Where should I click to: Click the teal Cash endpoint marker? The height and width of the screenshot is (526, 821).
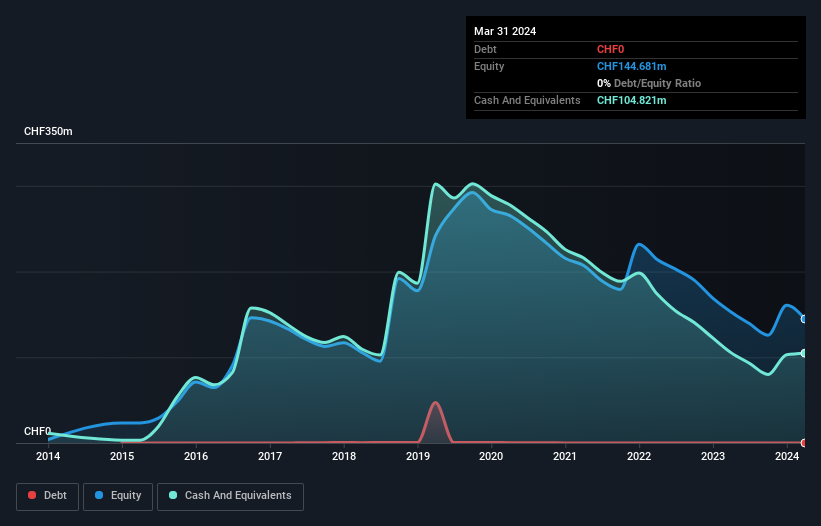click(803, 353)
